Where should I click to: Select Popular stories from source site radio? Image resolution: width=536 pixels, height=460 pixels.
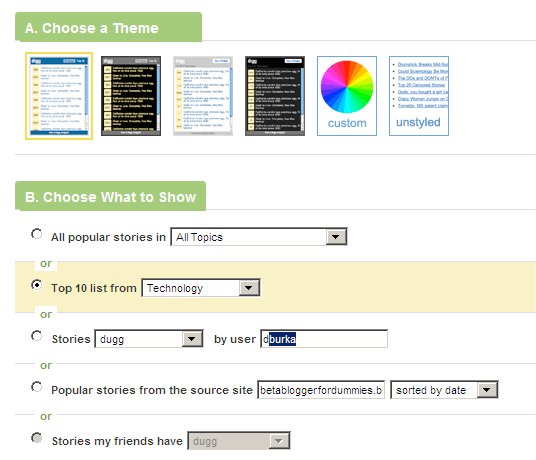click(37, 387)
